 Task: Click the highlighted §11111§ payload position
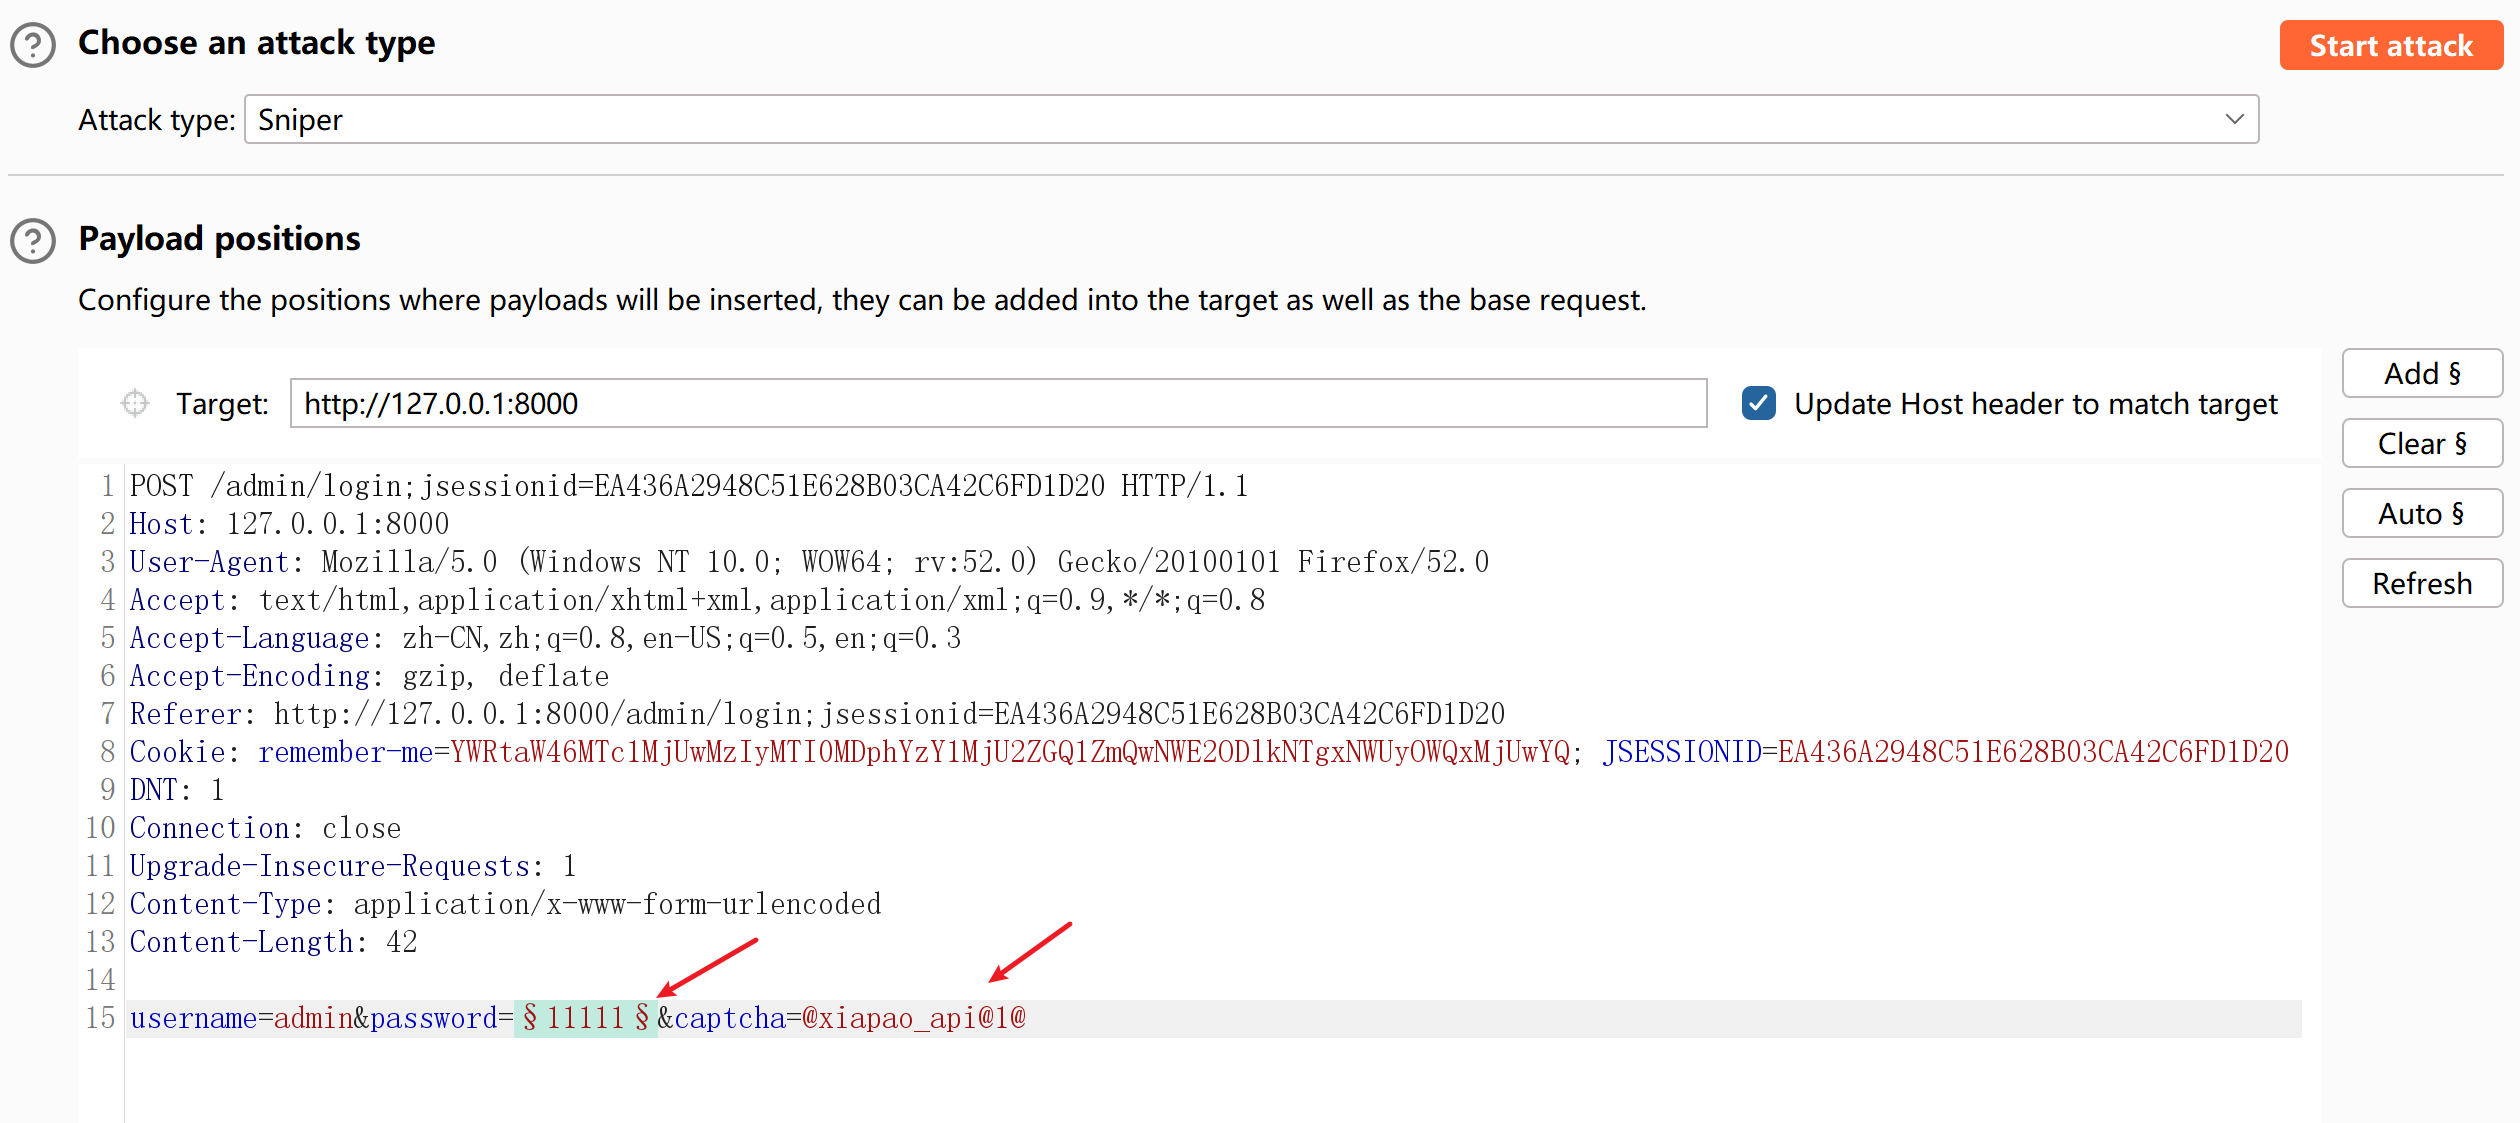click(x=585, y=1018)
